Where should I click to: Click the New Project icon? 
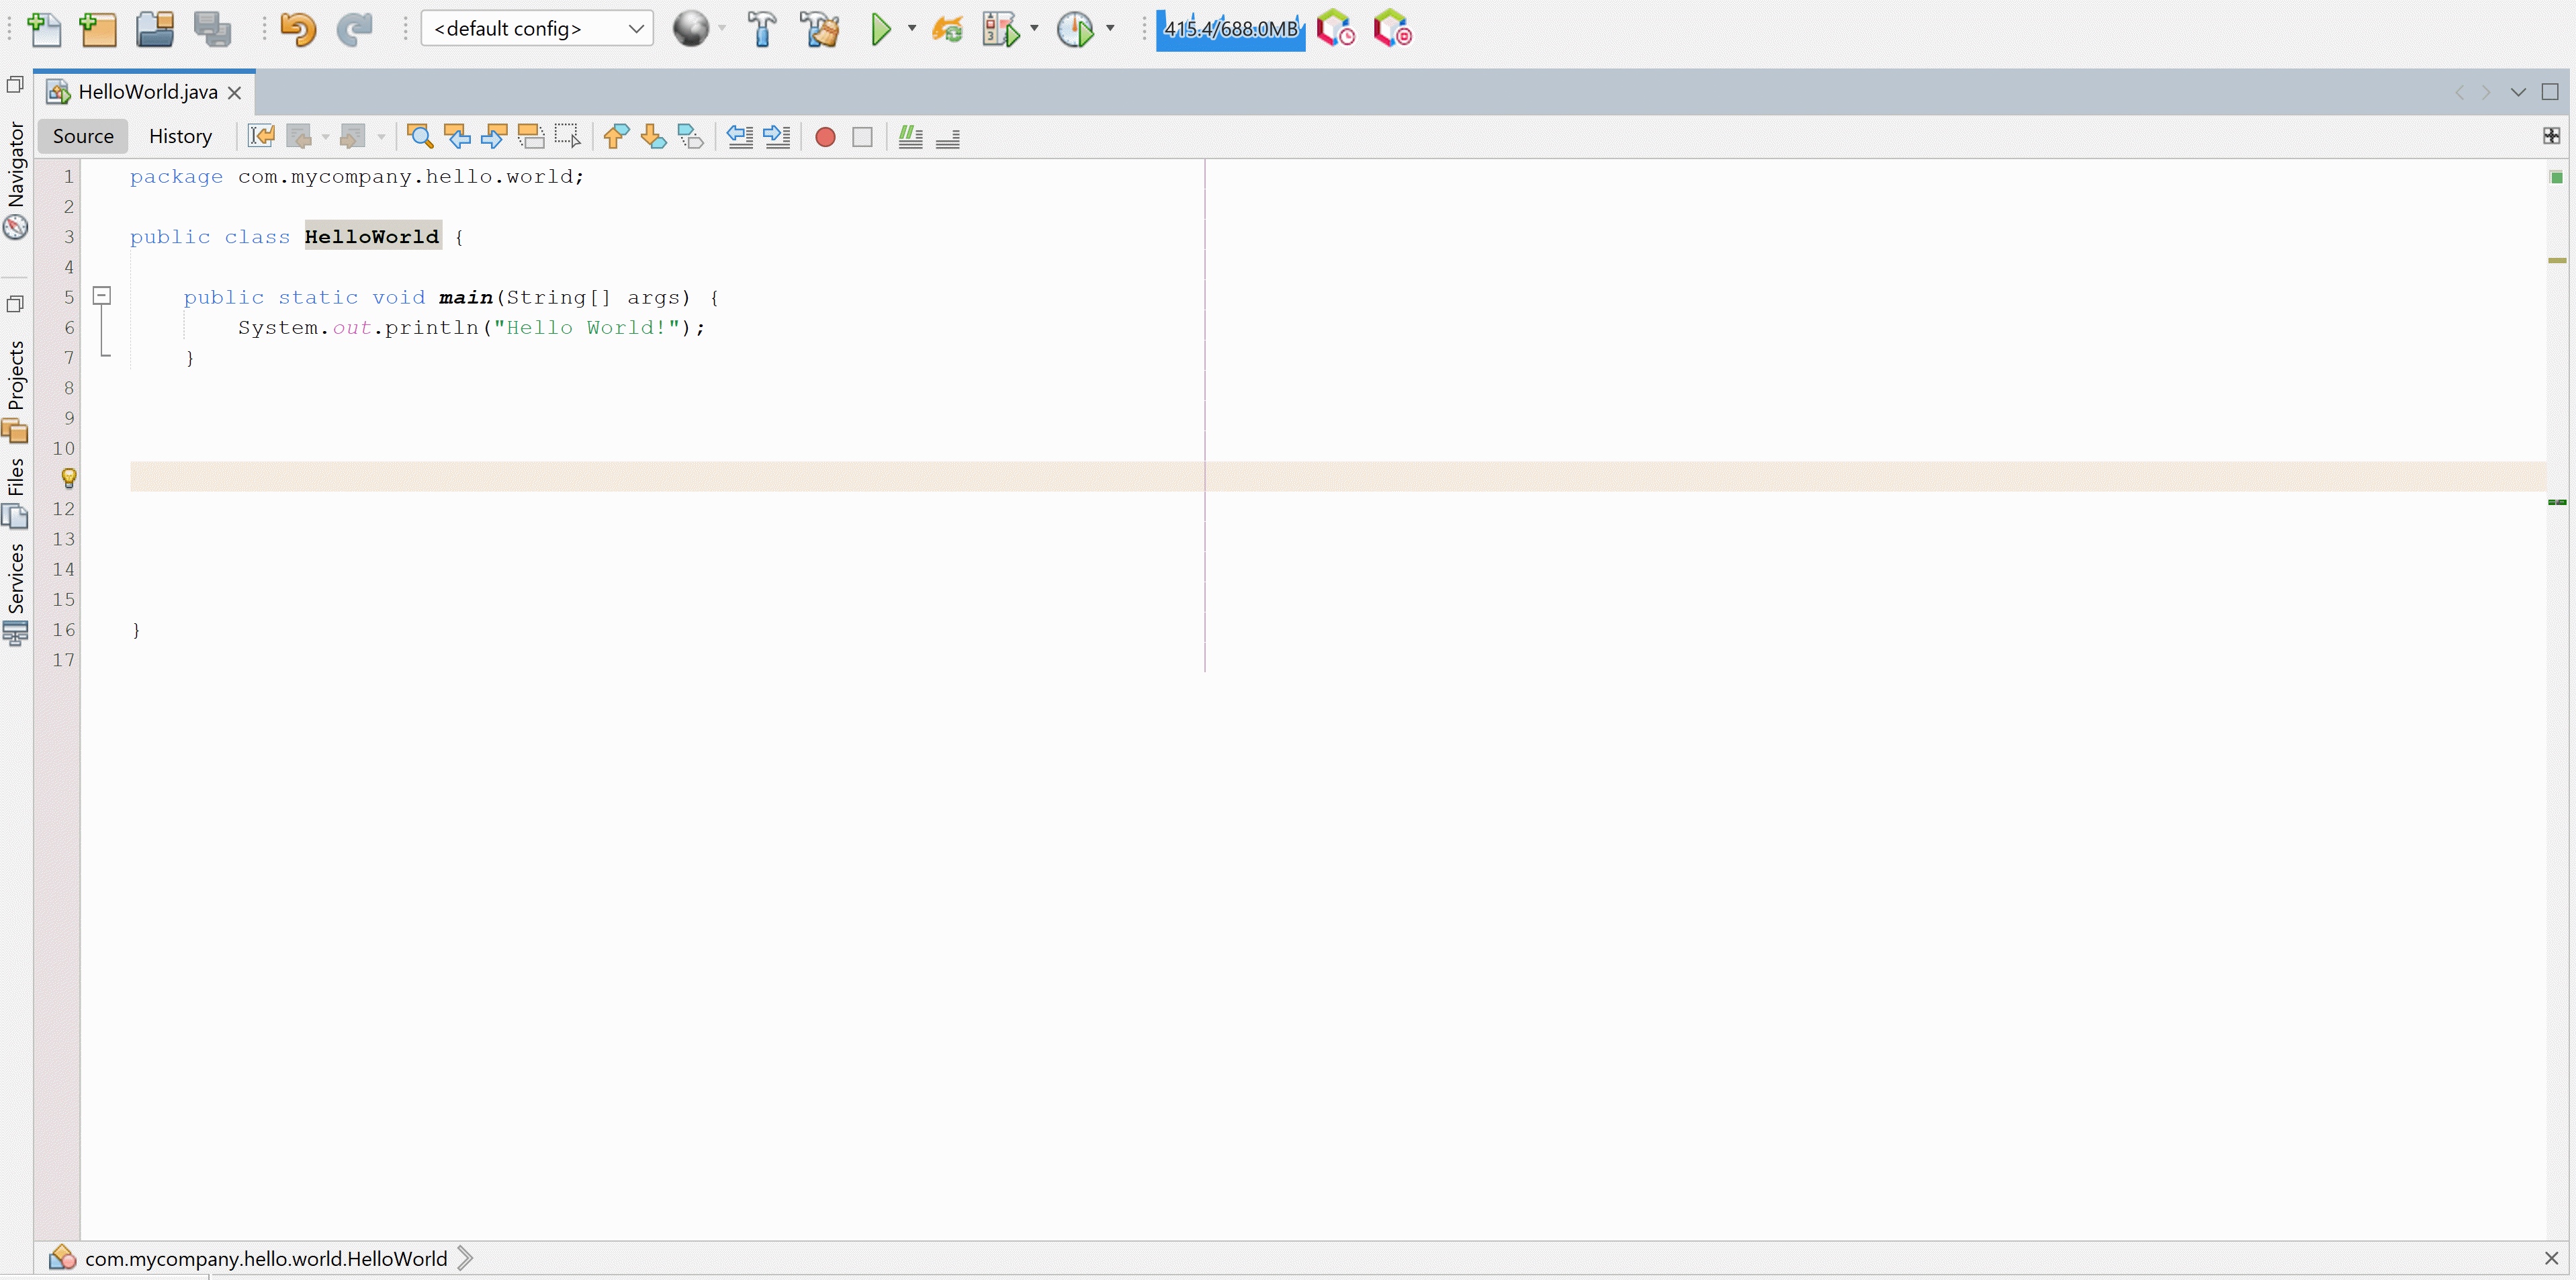click(x=98, y=29)
